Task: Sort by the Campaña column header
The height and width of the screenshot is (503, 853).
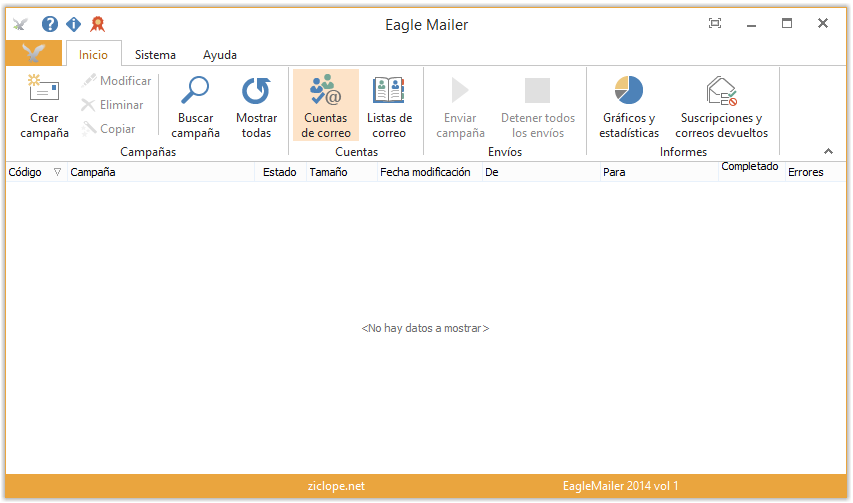Action: pyautogui.click(x=160, y=172)
